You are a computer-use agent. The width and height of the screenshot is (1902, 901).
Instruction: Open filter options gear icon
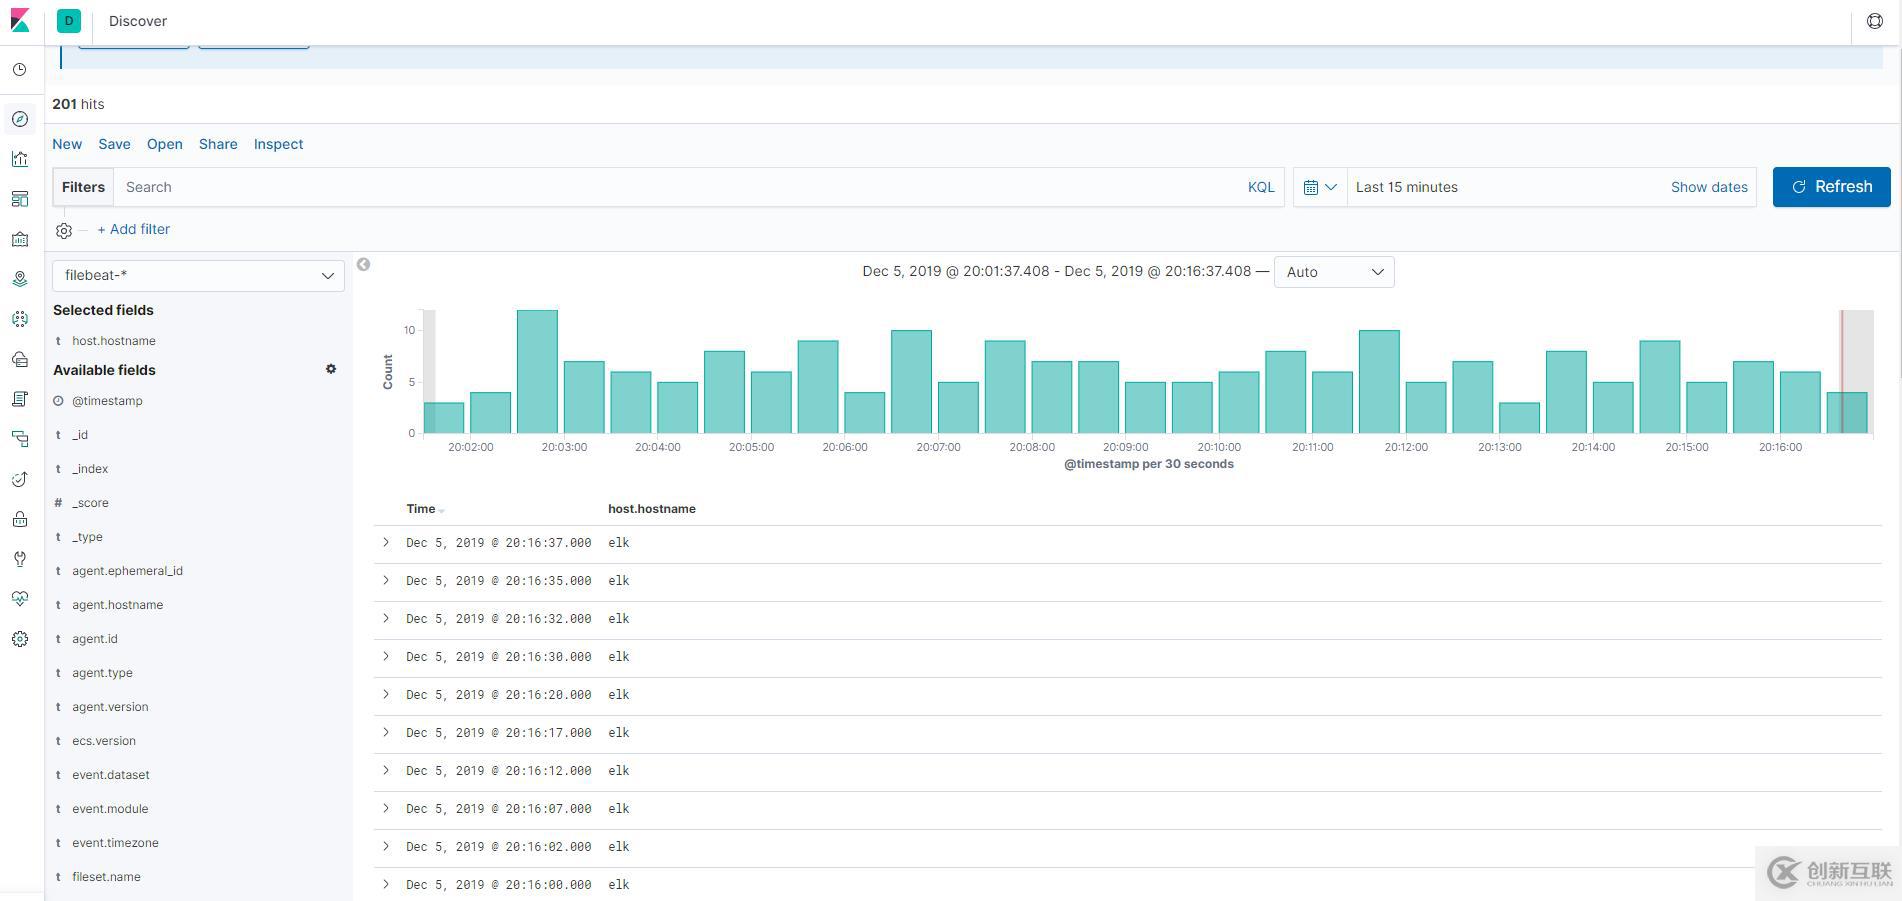click(x=64, y=230)
